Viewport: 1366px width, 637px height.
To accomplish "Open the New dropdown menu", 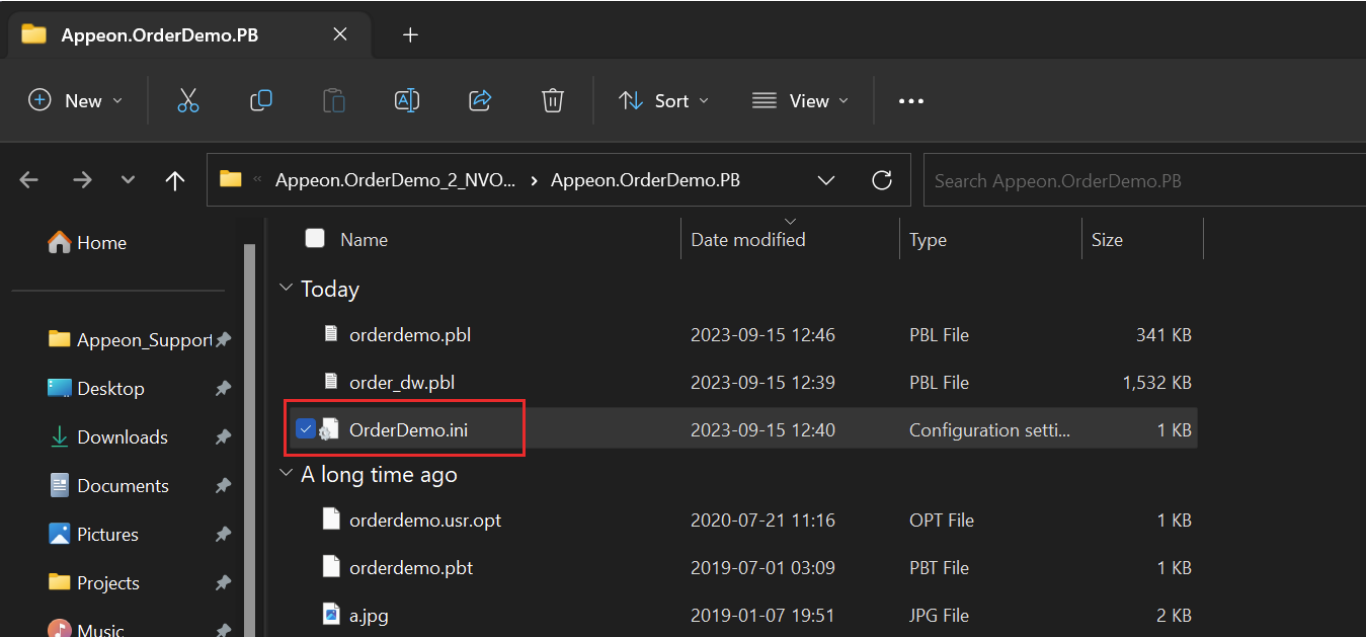I will pyautogui.click(x=76, y=100).
